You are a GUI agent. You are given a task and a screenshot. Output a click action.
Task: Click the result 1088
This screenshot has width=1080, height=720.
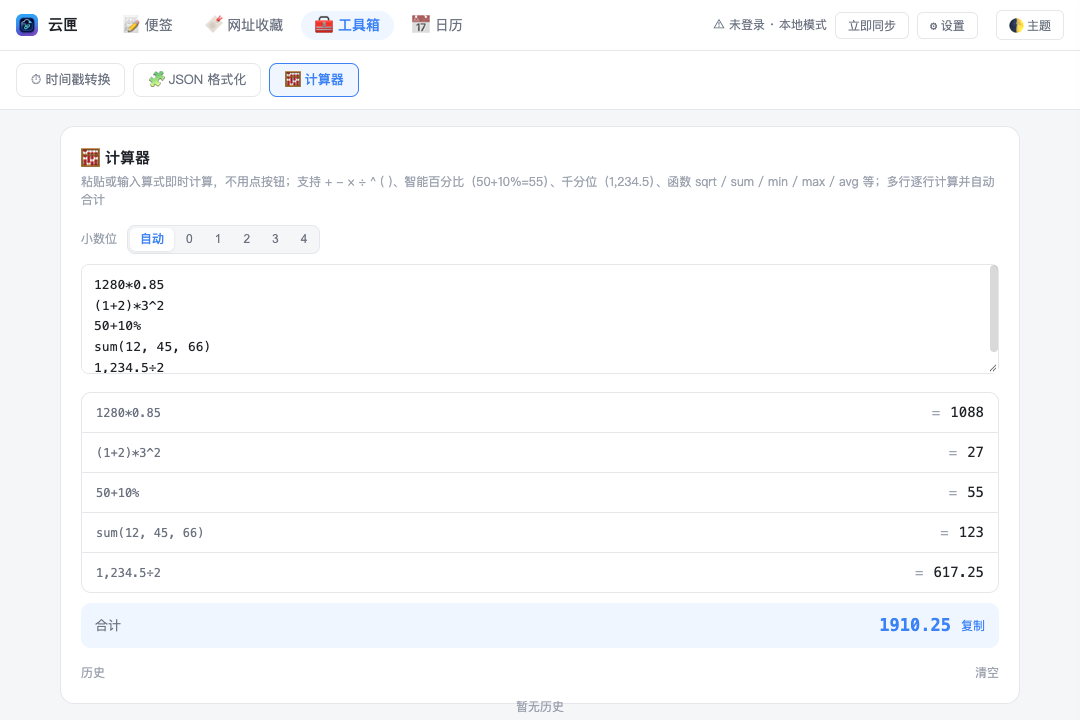(x=967, y=412)
